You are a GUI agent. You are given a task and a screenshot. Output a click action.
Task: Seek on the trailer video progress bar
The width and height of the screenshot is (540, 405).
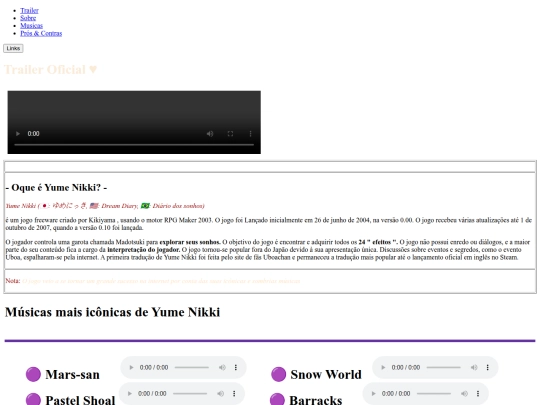(x=134, y=145)
